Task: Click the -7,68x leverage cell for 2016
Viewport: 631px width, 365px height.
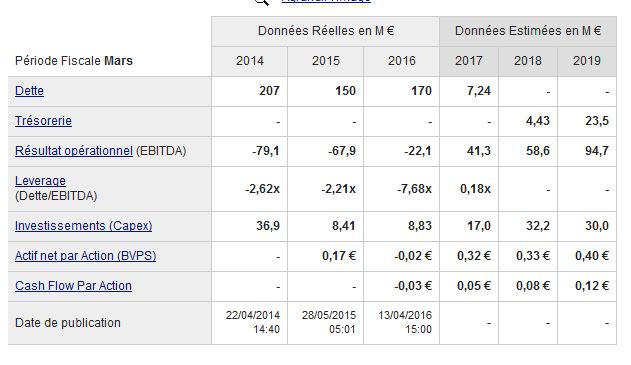Action: pyautogui.click(x=414, y=189)
